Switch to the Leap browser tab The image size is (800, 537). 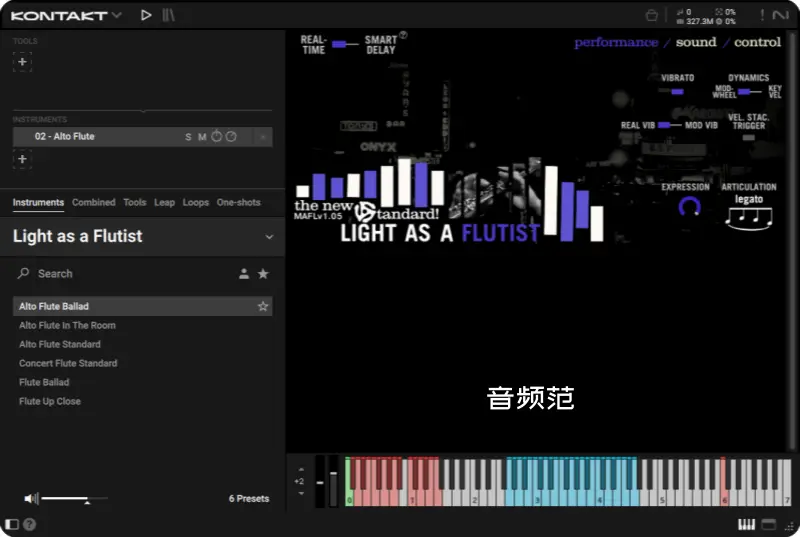(164, 202)
